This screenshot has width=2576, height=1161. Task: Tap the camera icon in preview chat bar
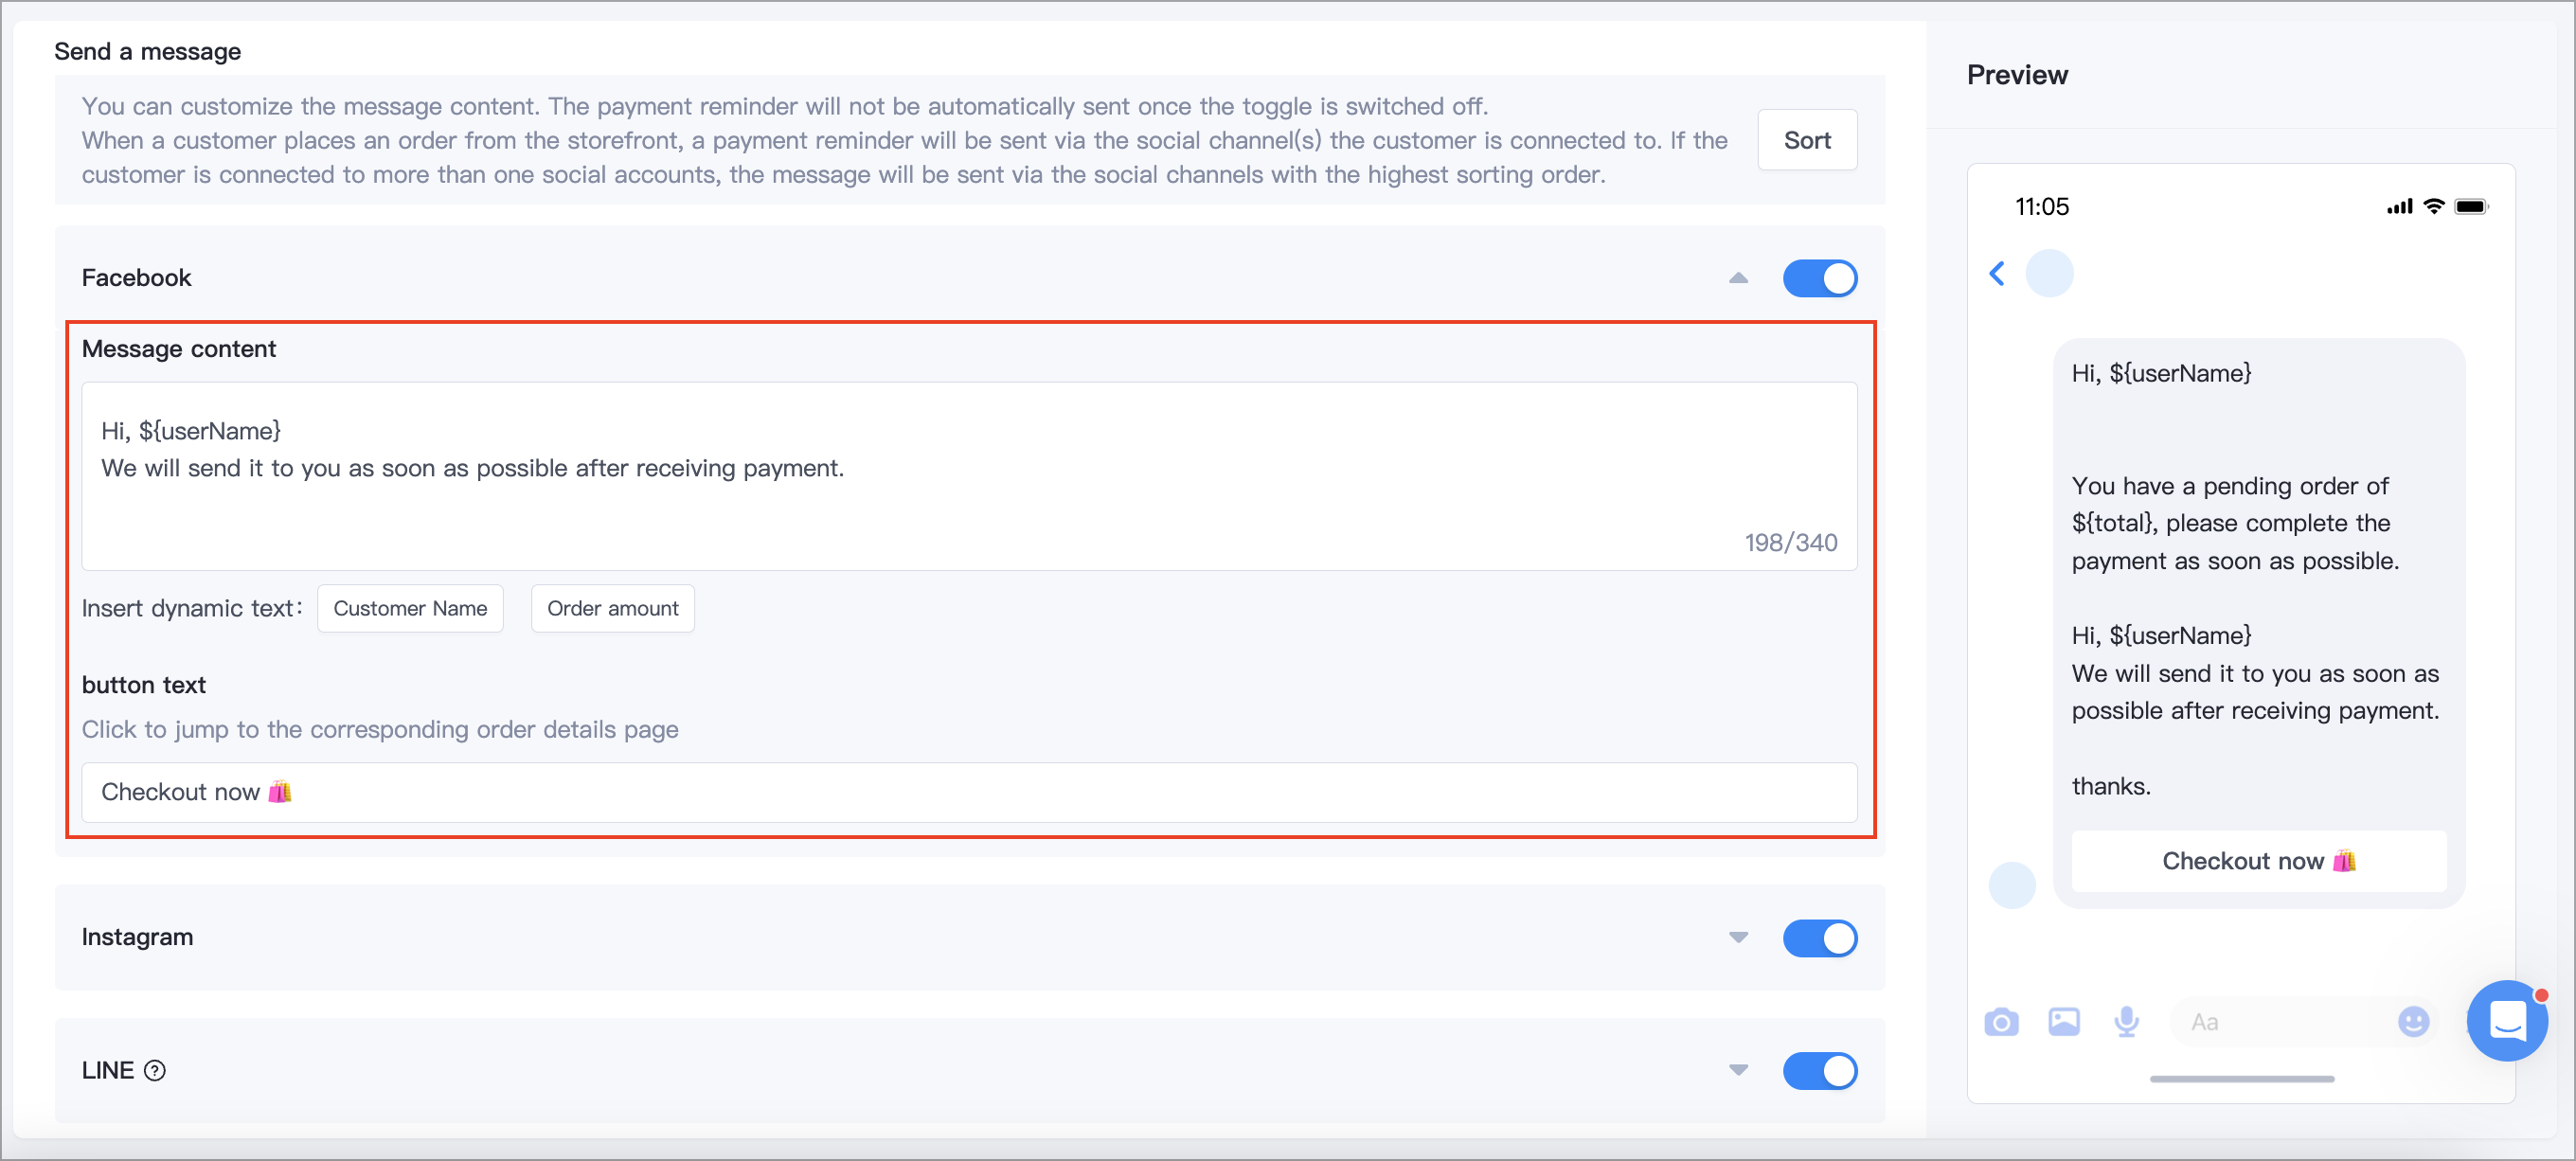point(2001,1022)
